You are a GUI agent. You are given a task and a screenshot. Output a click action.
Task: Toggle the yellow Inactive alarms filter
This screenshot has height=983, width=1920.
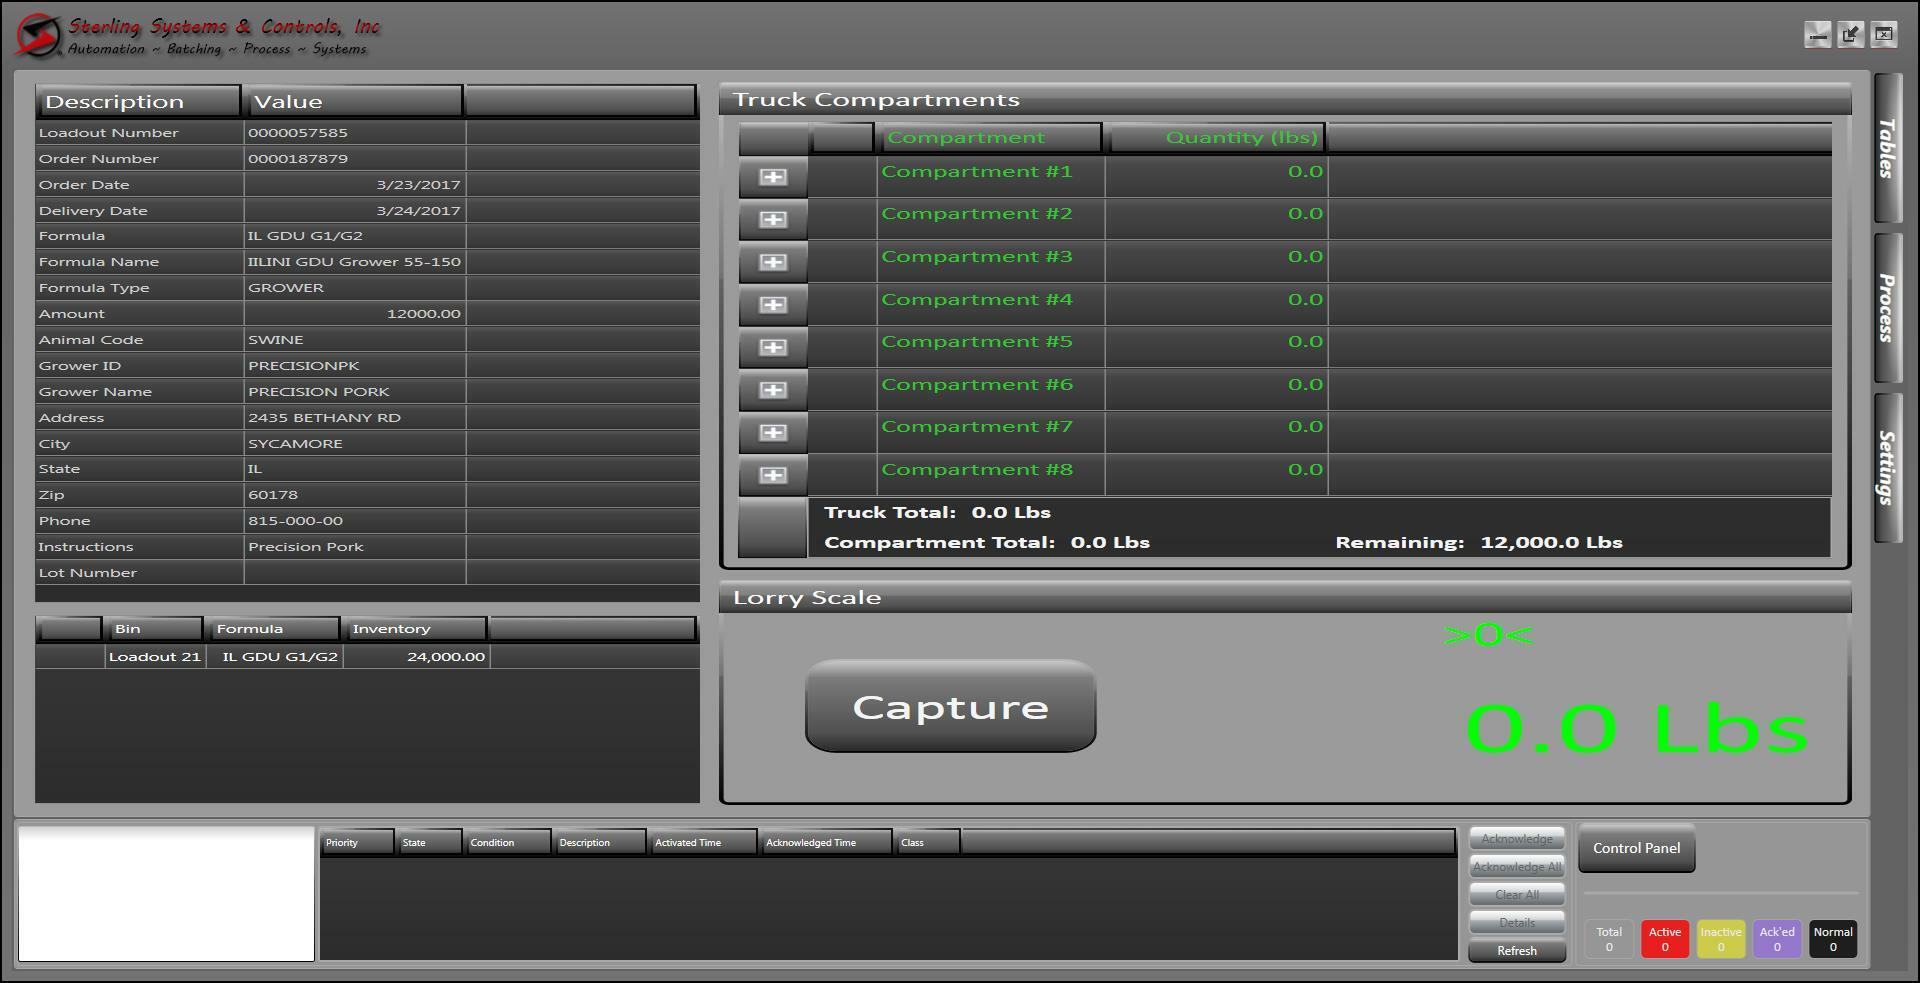click(1721, 938)
